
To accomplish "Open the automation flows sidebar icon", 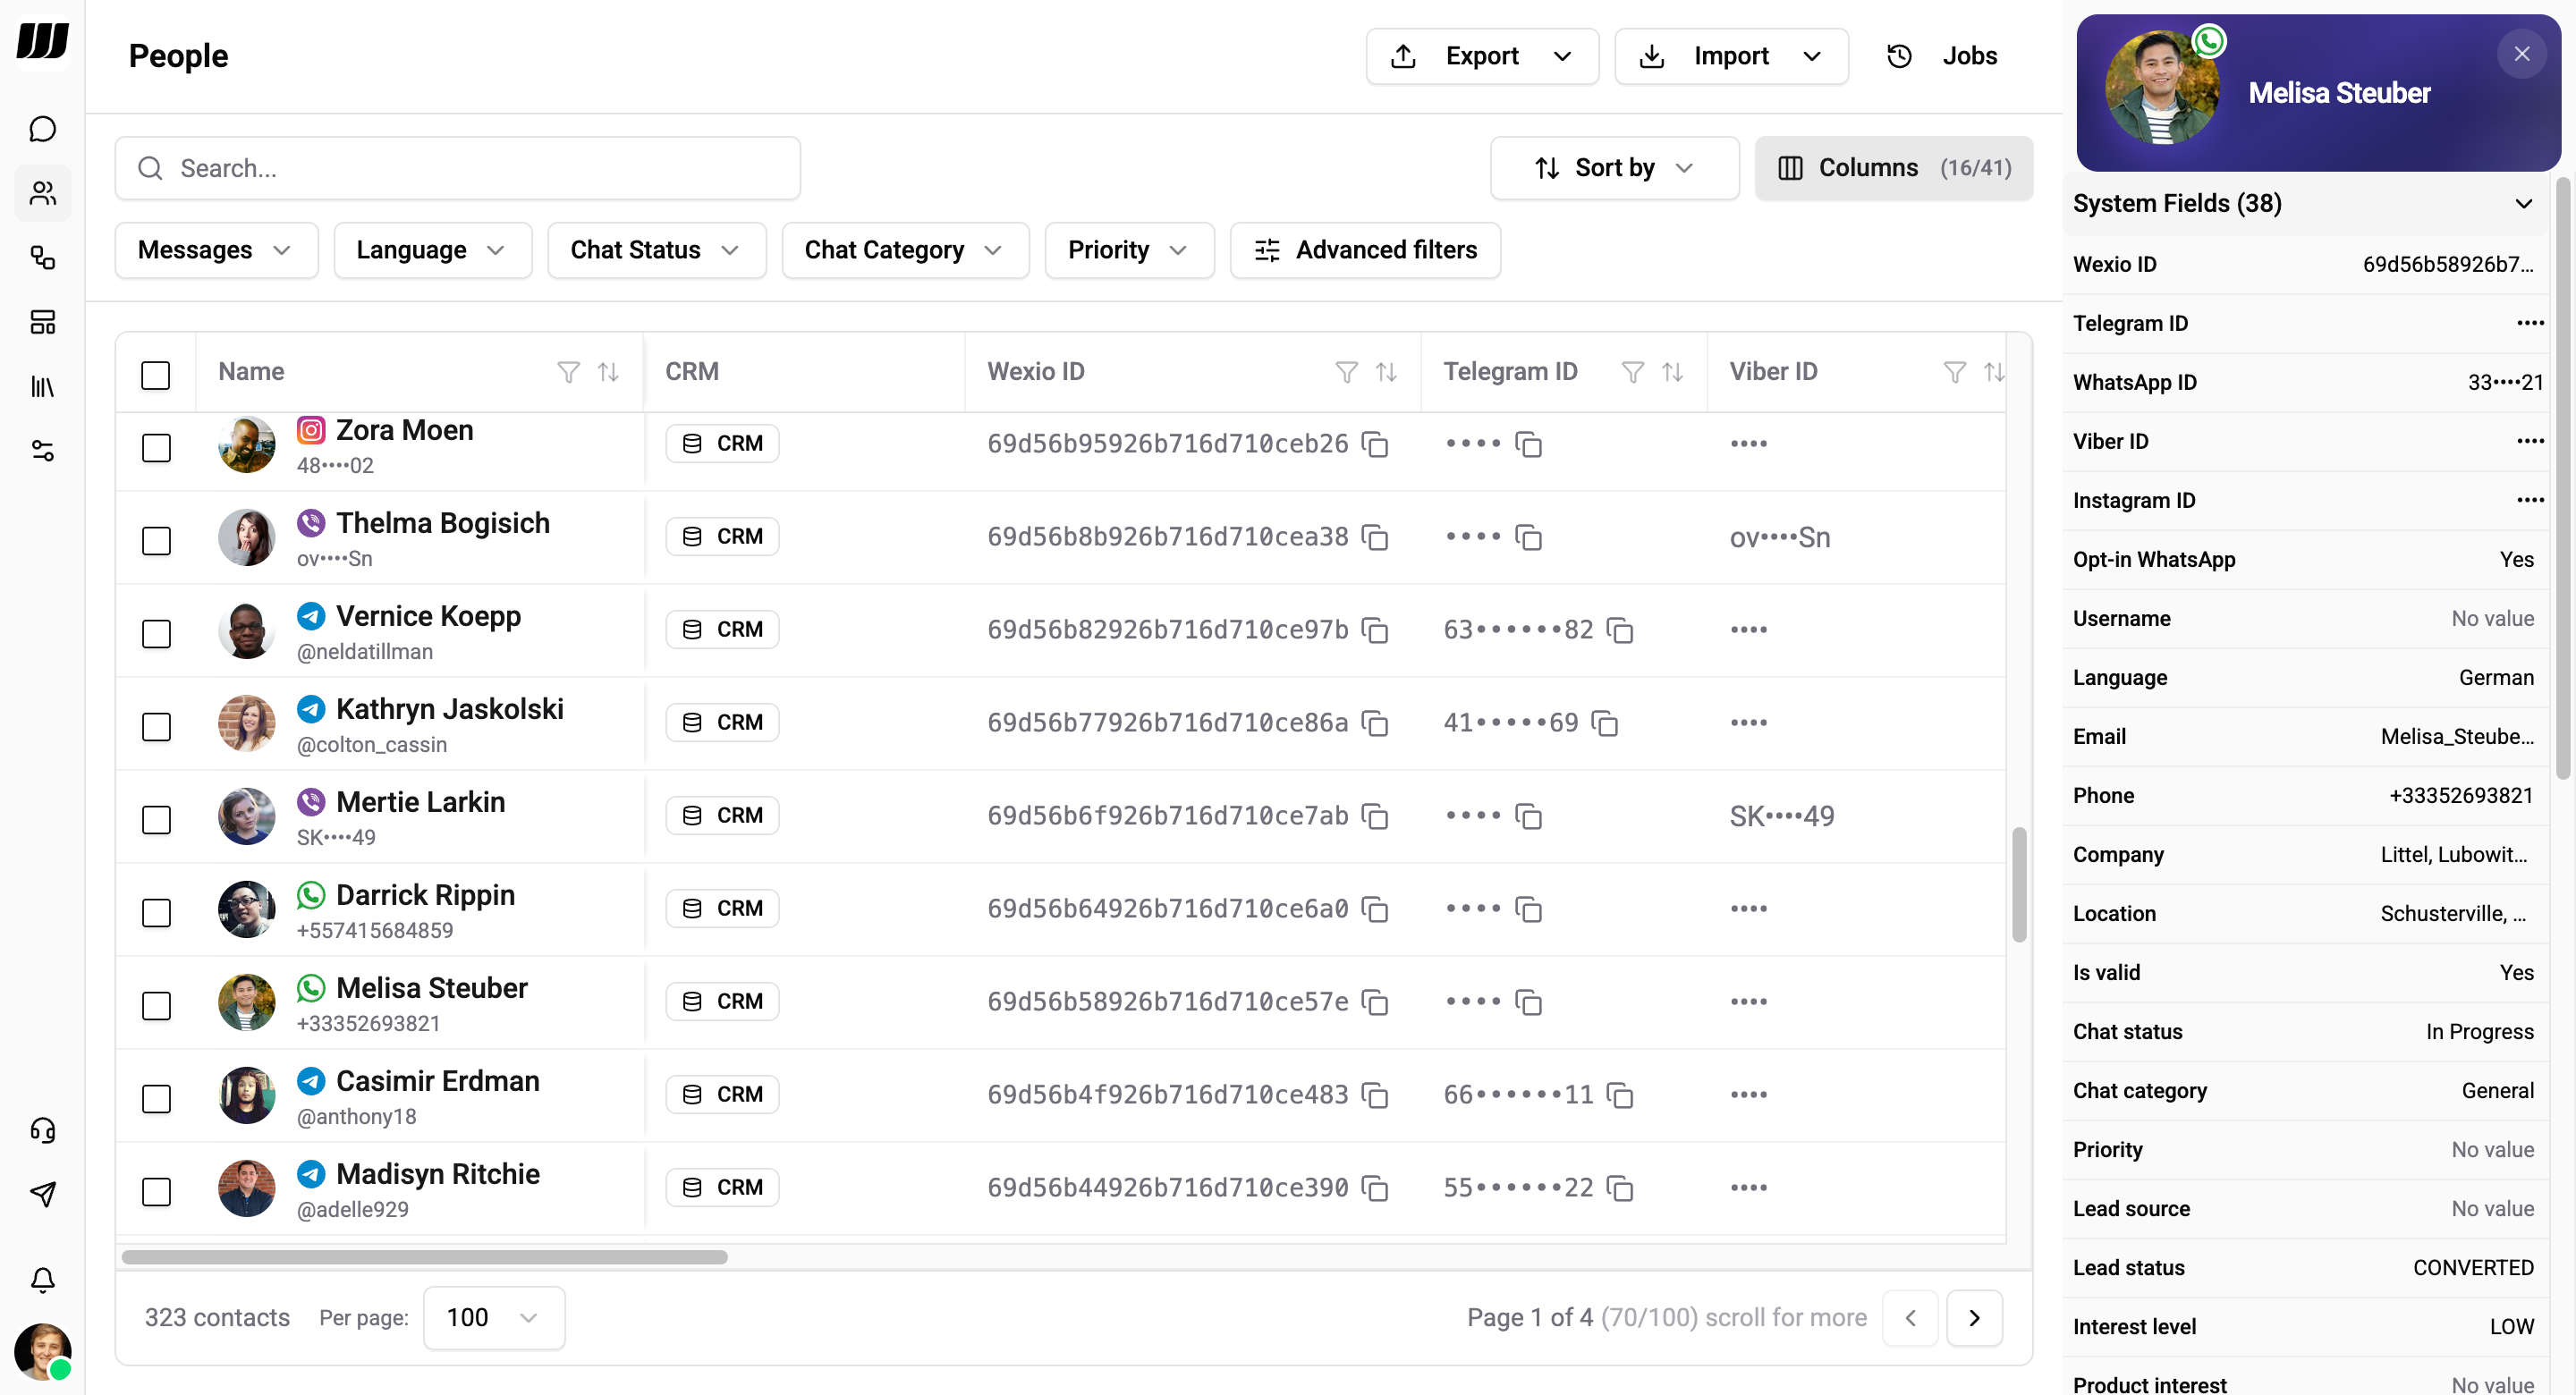I will pos(43,258).
